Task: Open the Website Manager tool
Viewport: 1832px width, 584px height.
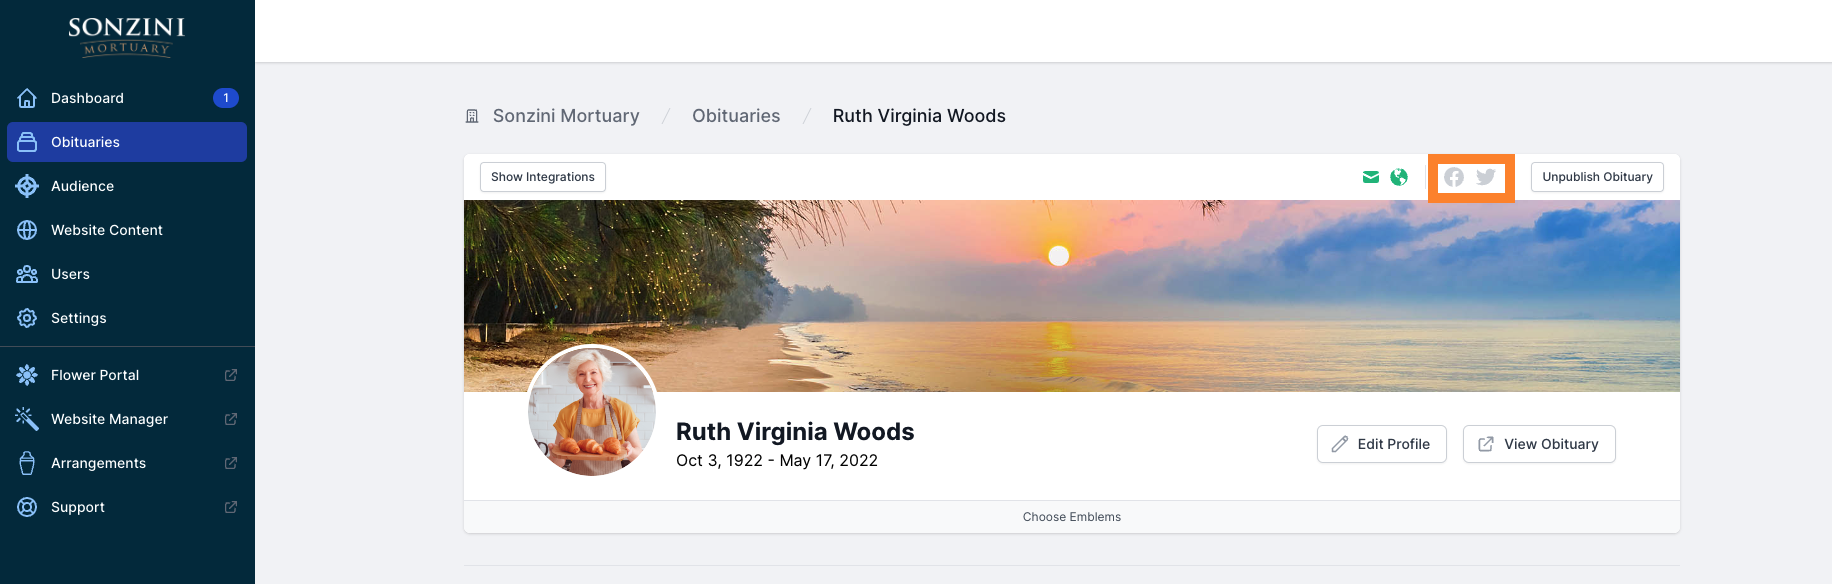Action: (x=108, y=419)
